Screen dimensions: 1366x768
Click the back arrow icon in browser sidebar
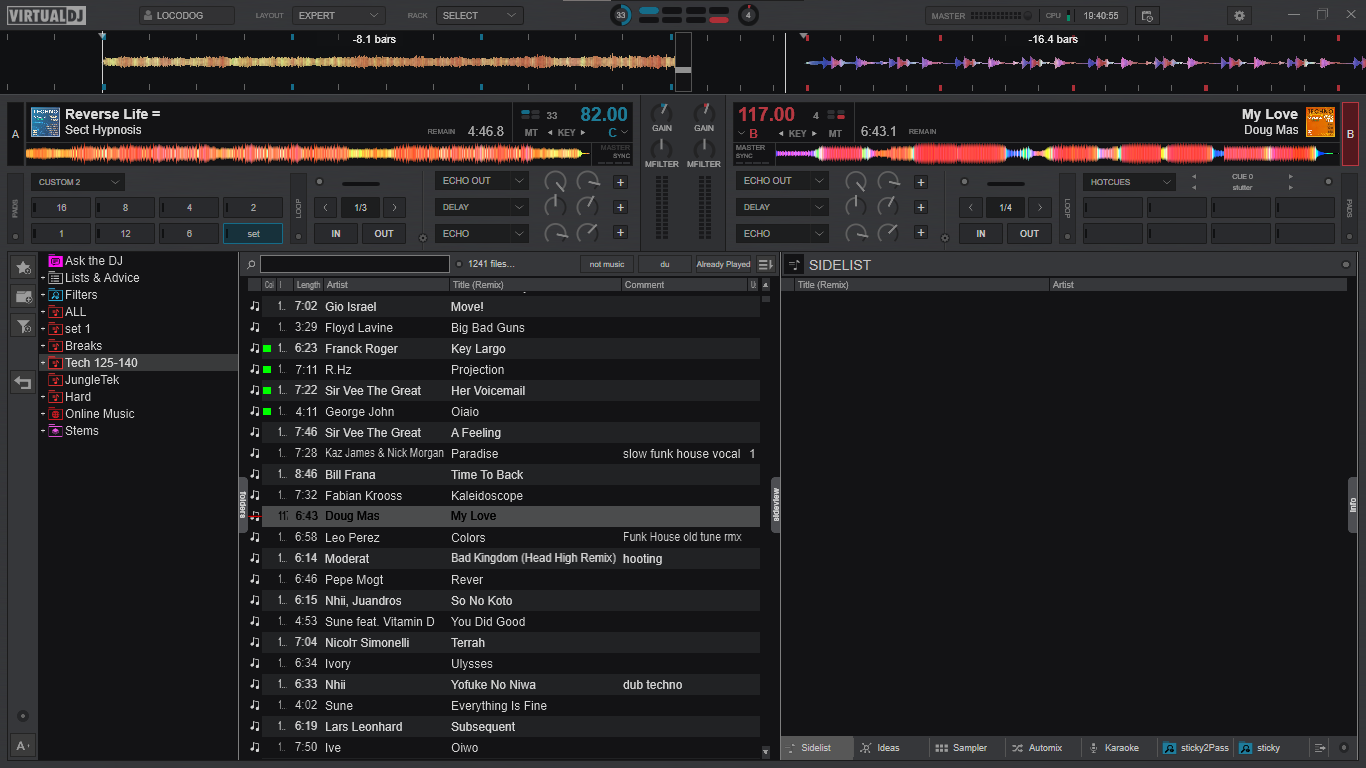tap(22, 382)
